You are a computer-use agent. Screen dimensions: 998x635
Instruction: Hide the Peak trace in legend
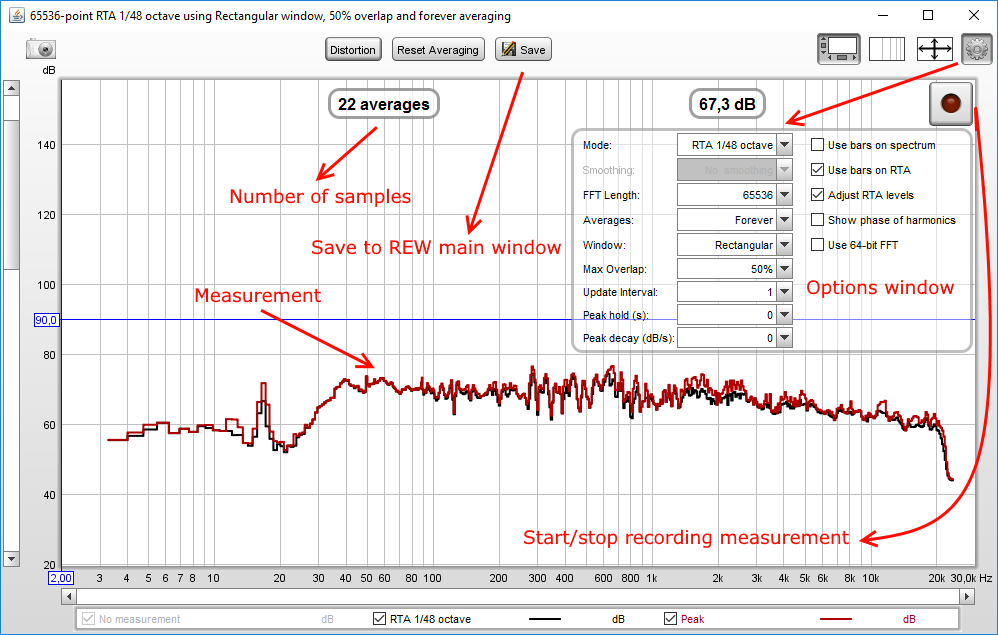tap(671, 619)
